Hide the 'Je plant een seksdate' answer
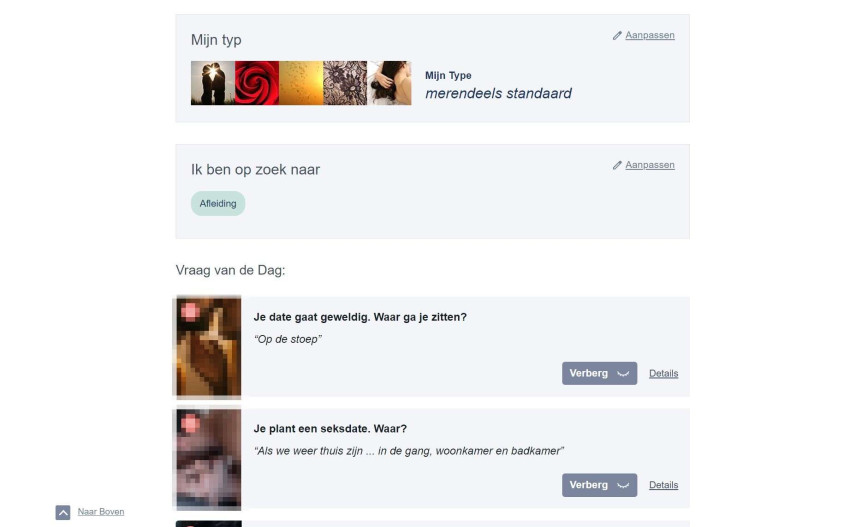The width and height of the screenshot is (850, 527). (x=599, y=485)
